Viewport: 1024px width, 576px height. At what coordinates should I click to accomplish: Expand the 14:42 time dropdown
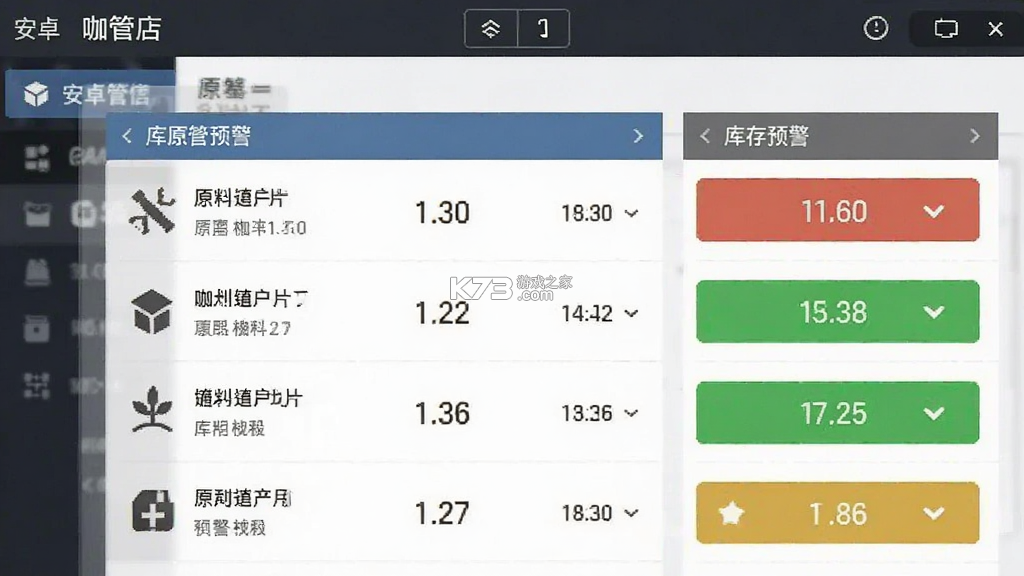pyautogui.click(x=631, y=313)
